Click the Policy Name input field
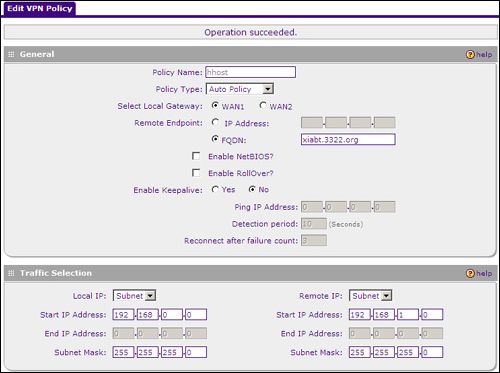Image resolution: width=500 pixels, height=373 pixels. click(x=251, y=72)
